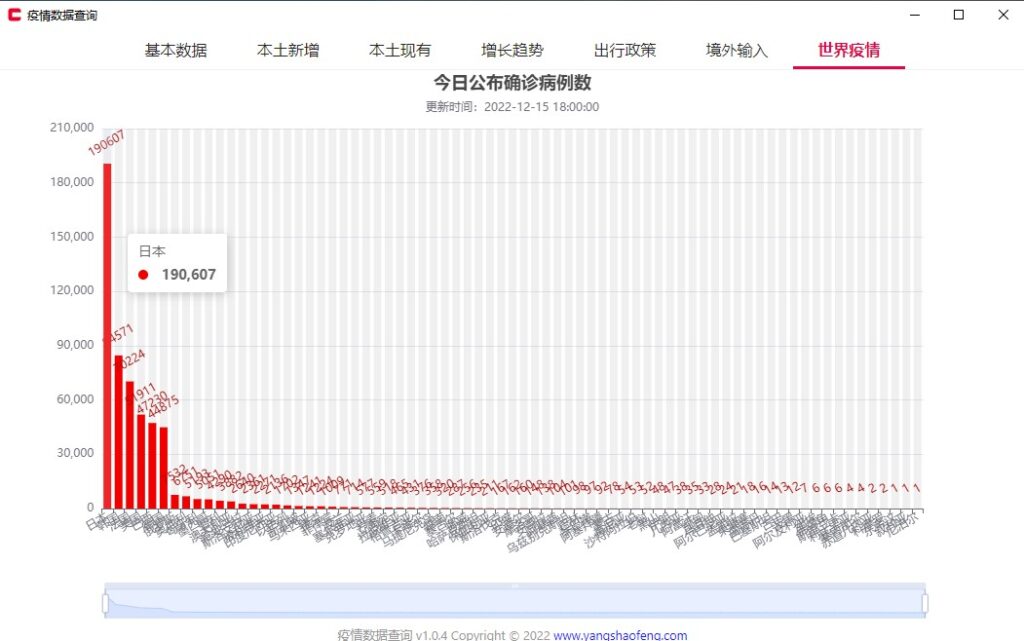Grab the right data zoom slider handle
Image resolution: width=1024 pixels, height=641 pixels.
coord(925,603)
